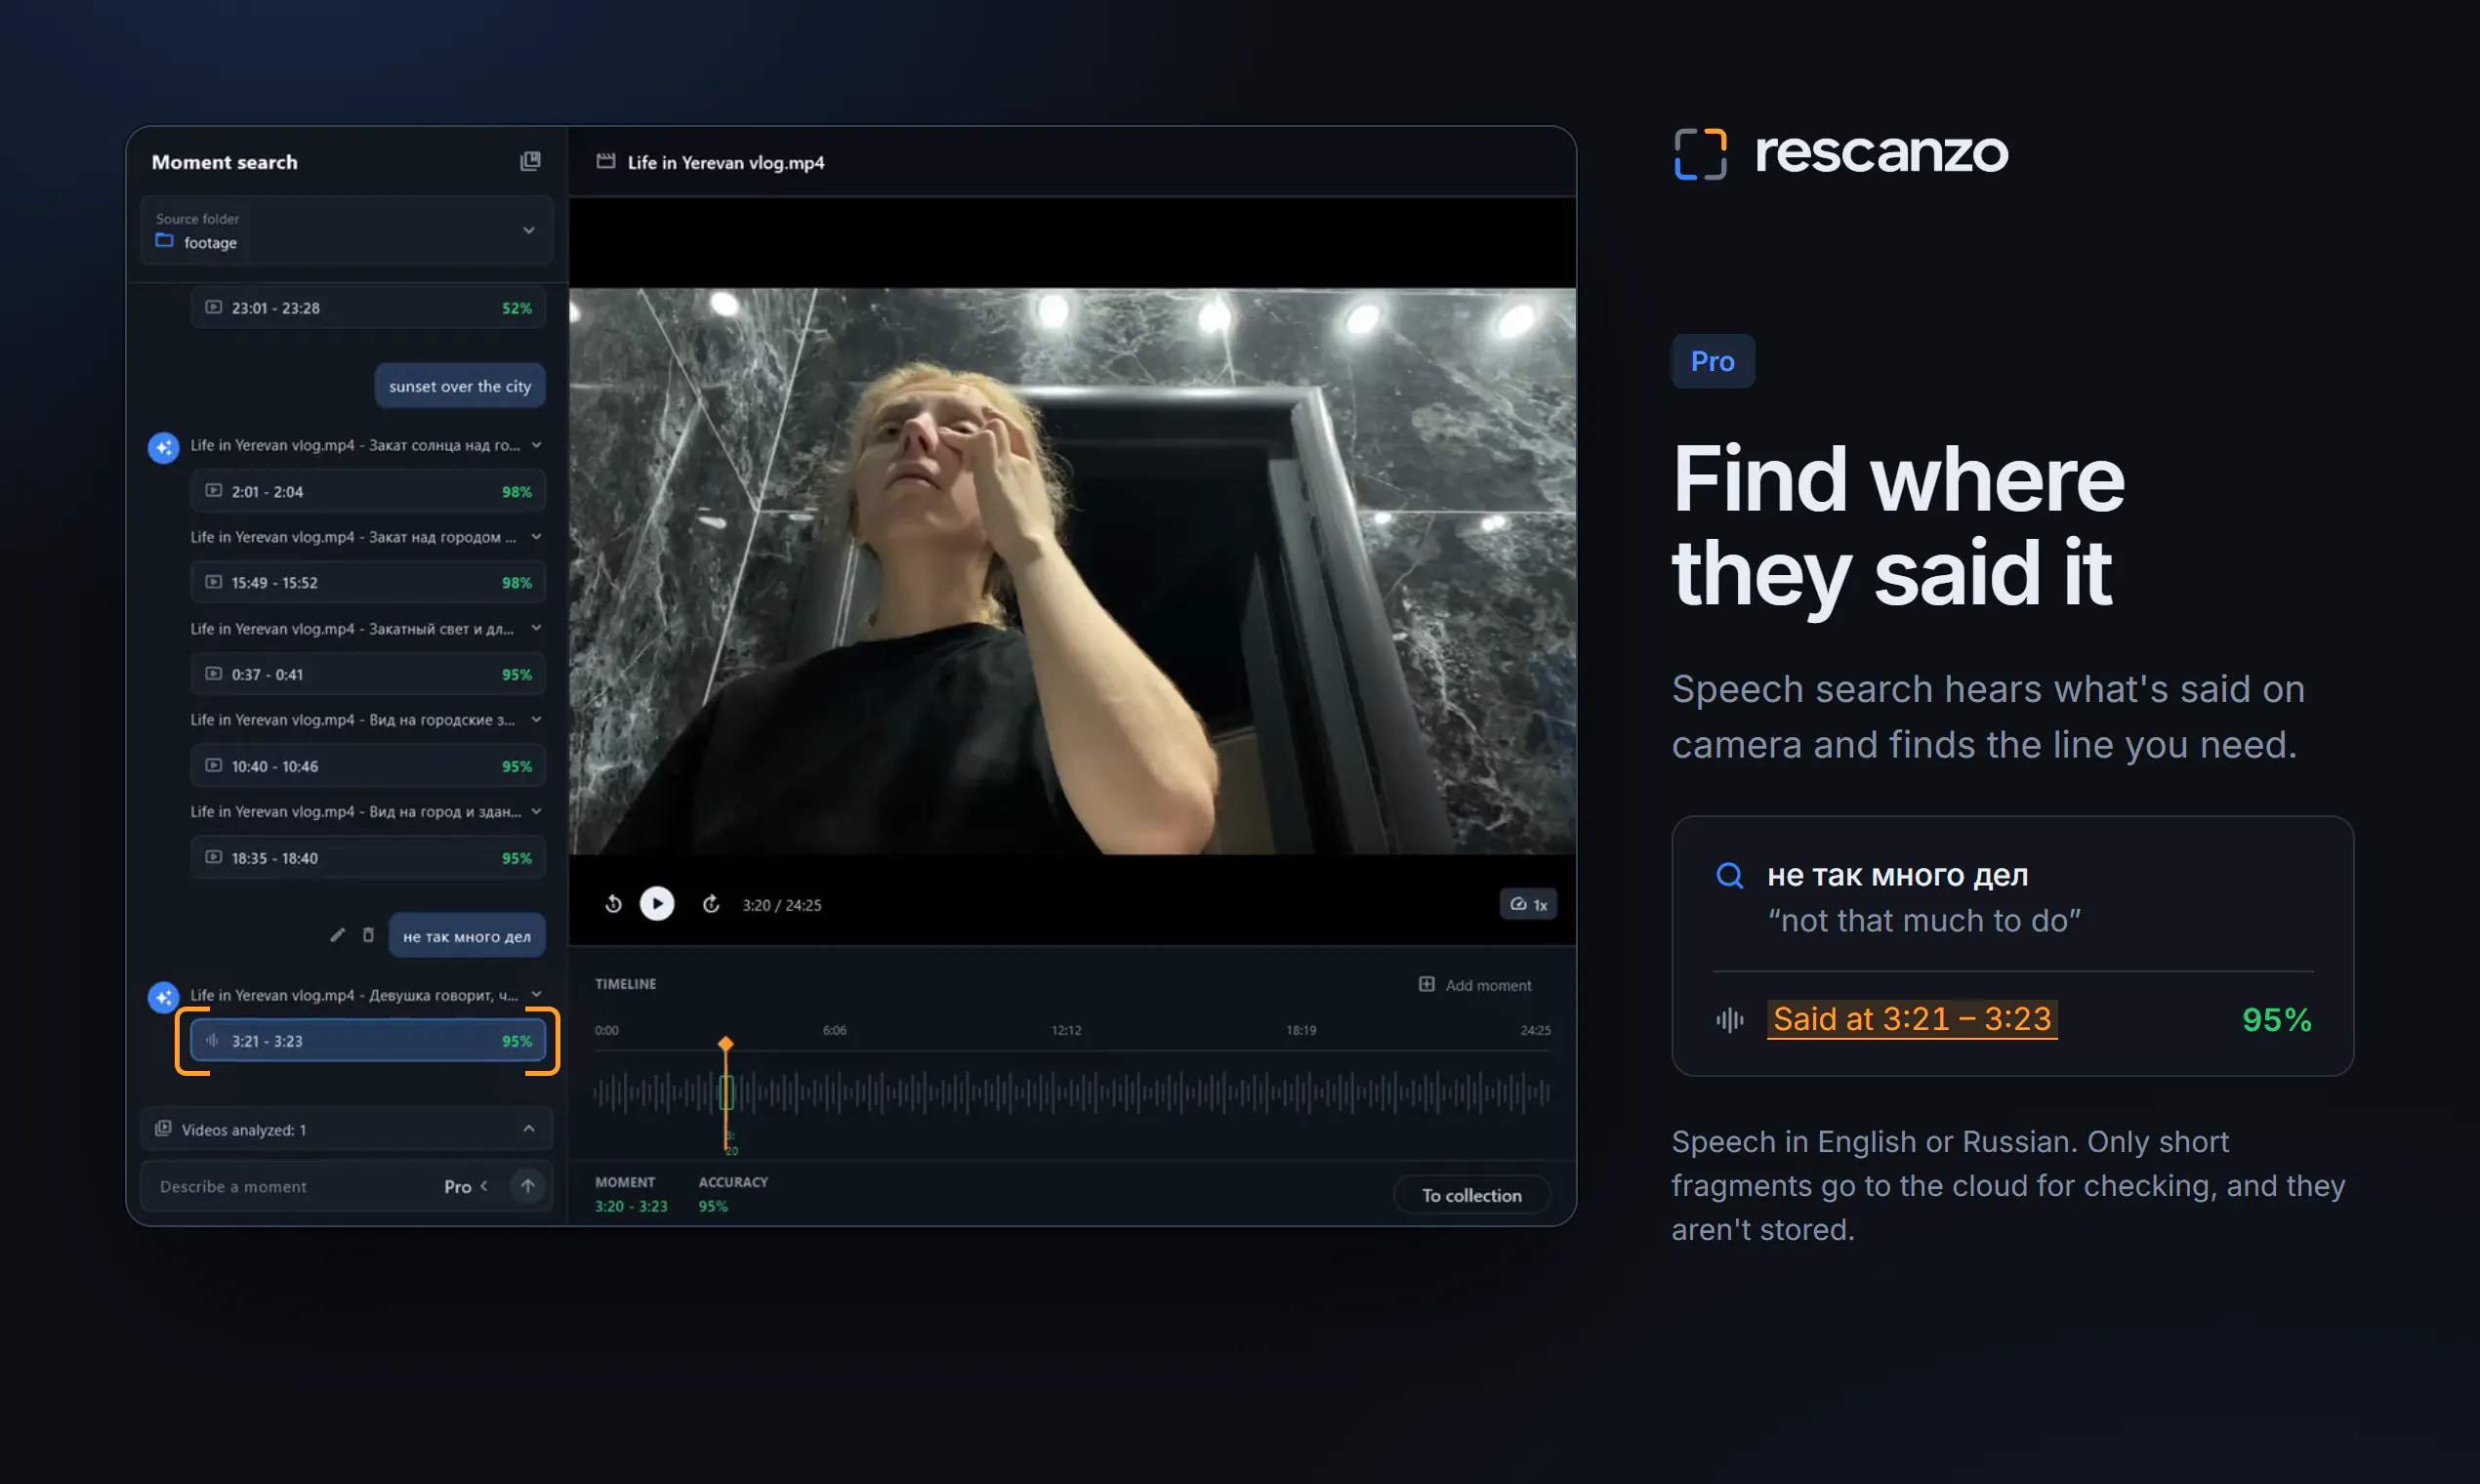Collapse the Вид на город и здан... result group
Viewport: 2480px width, 1484px height.
coord(537,811)
